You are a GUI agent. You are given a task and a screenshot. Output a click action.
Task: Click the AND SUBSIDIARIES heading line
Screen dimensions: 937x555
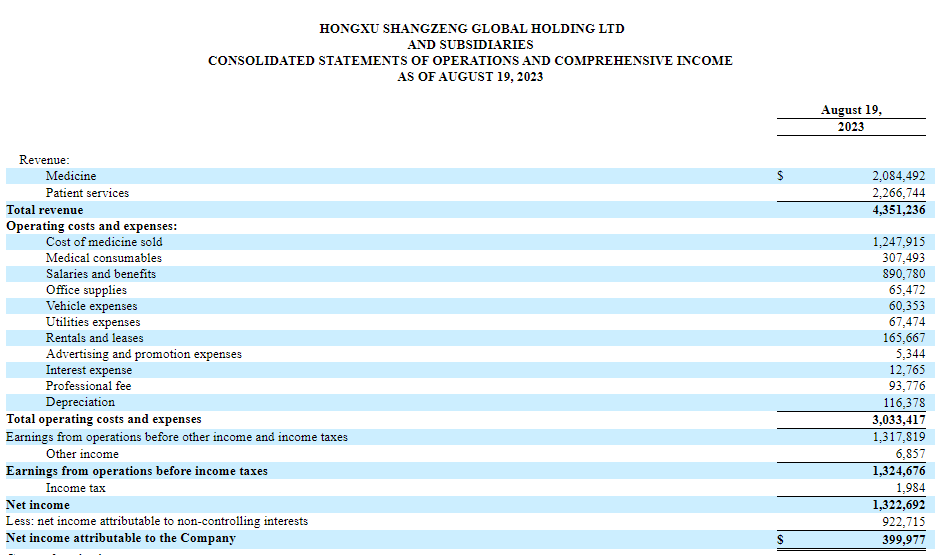(470, 45)
